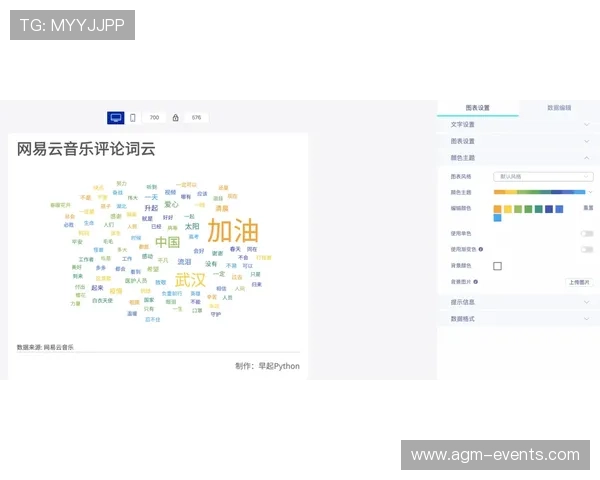Expand the 文字设置 section

pos(518,124)
